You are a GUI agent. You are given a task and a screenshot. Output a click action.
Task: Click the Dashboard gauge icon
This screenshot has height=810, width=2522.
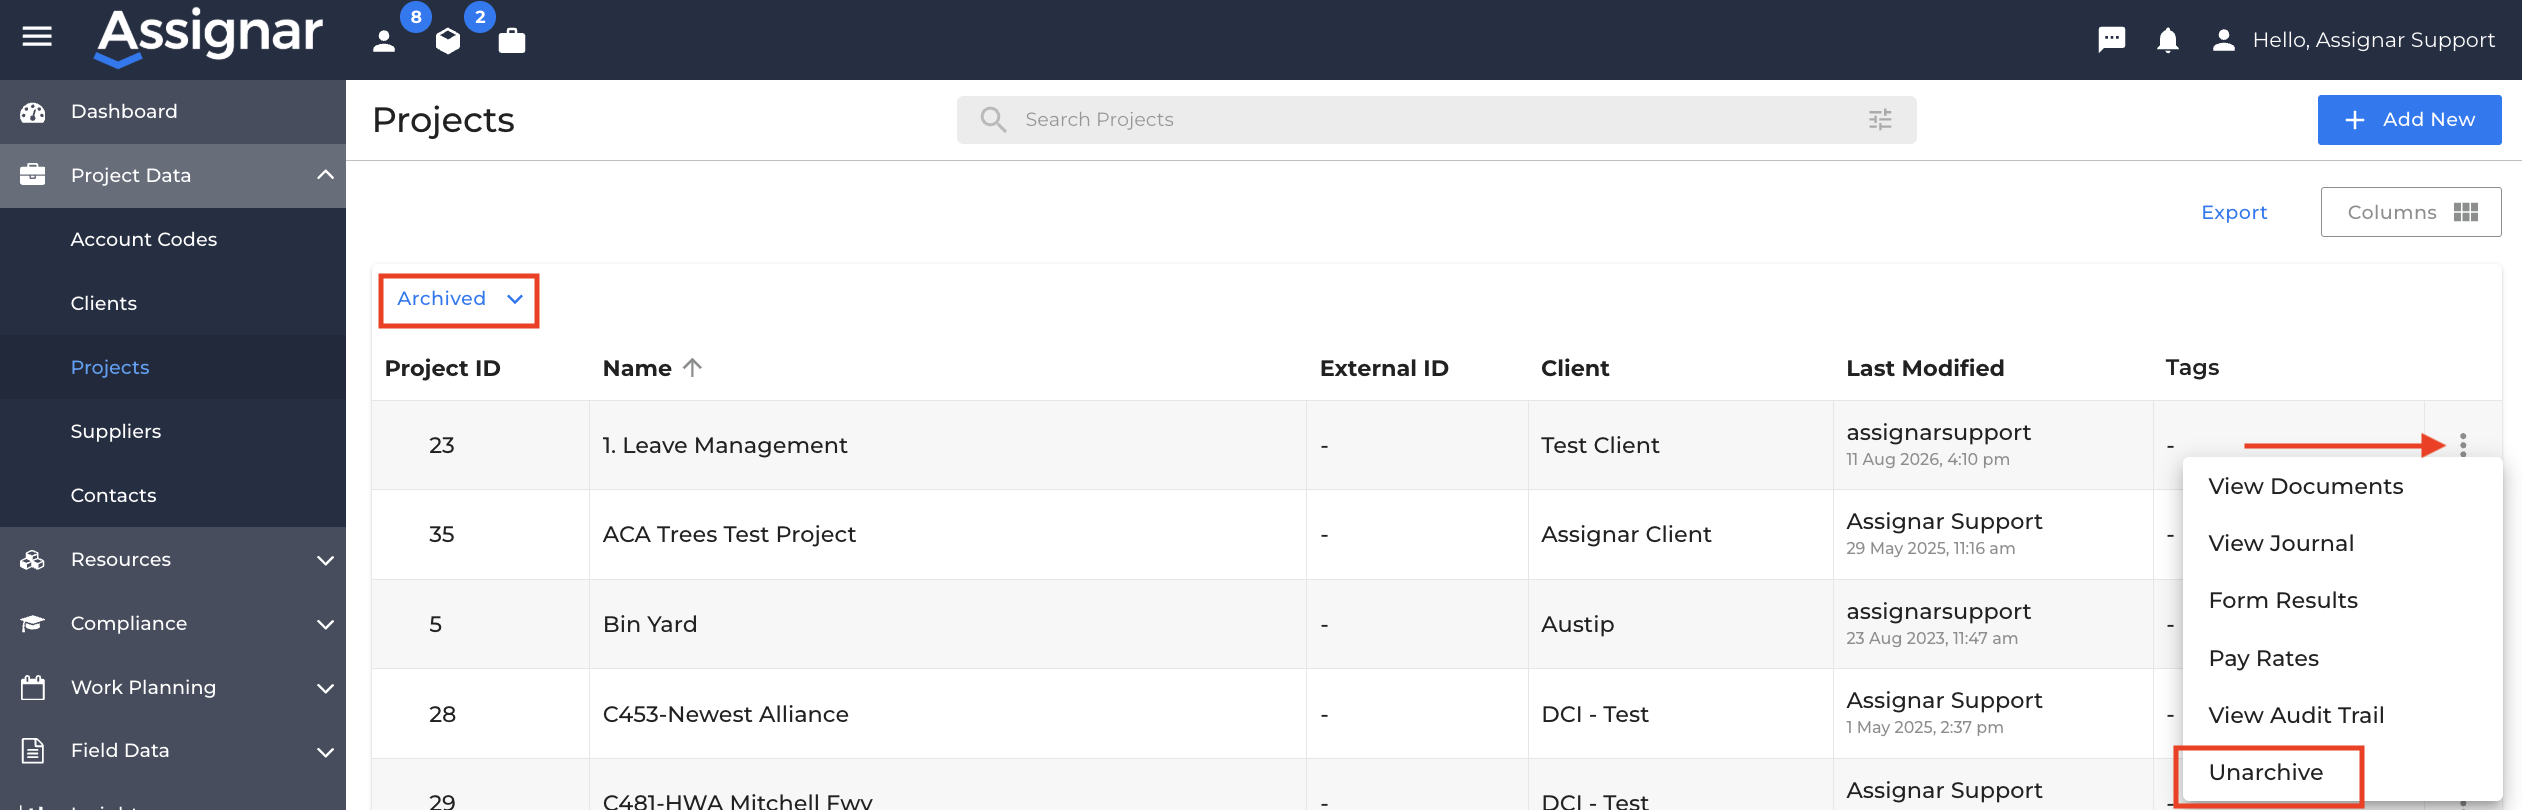[x=33, y=112]
